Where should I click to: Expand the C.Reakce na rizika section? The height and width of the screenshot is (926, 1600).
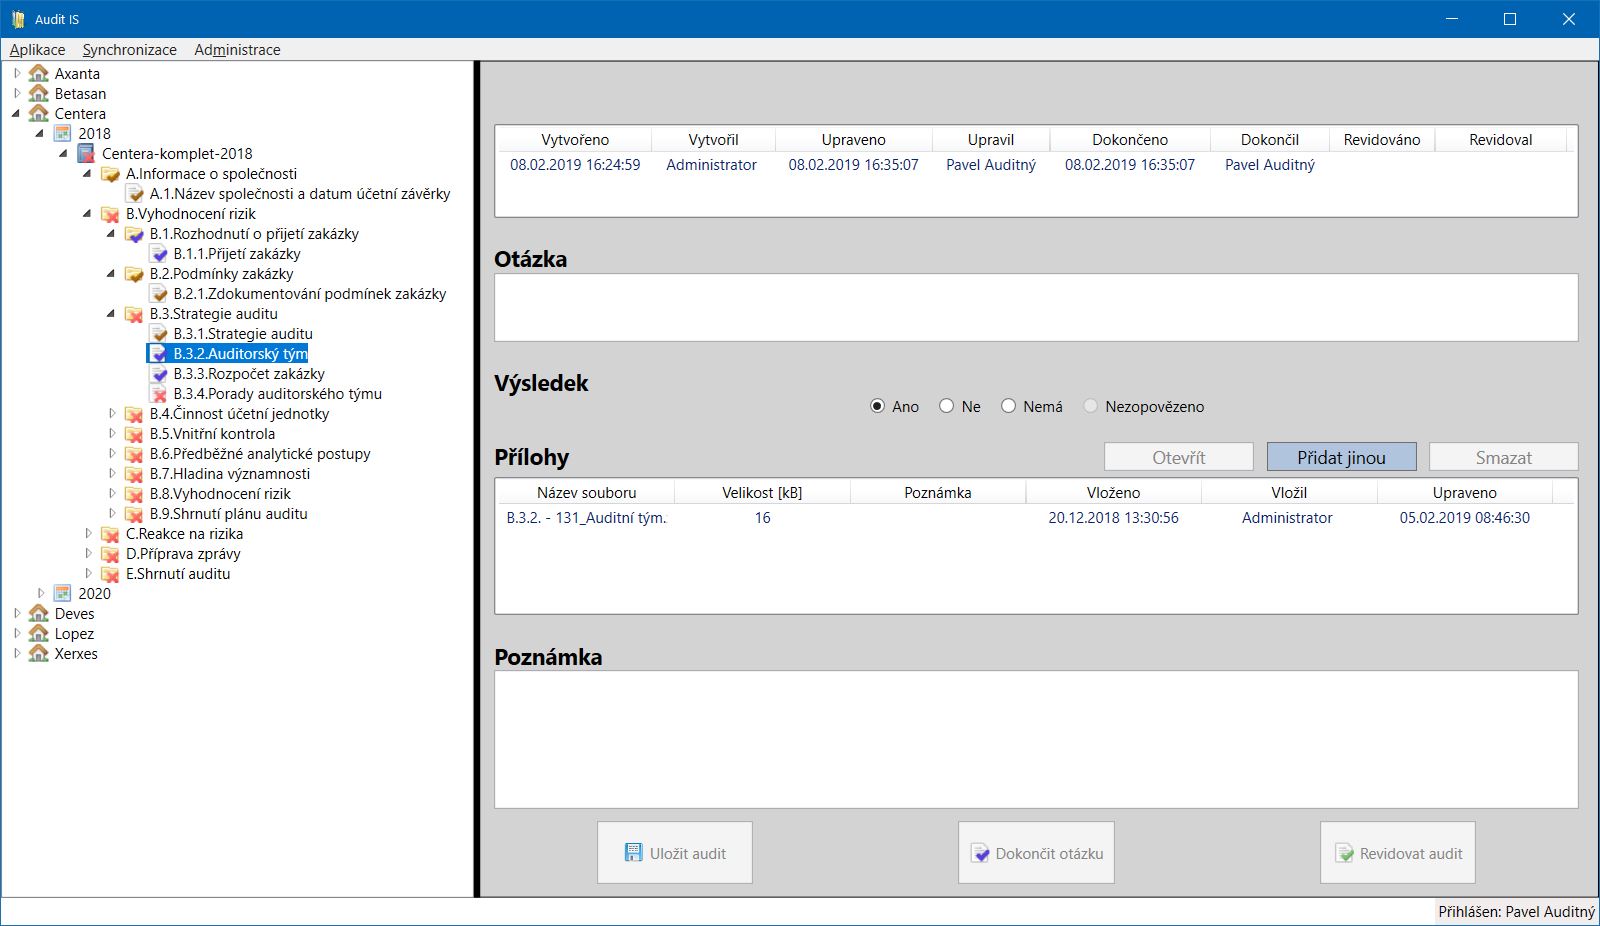(88, 533)
